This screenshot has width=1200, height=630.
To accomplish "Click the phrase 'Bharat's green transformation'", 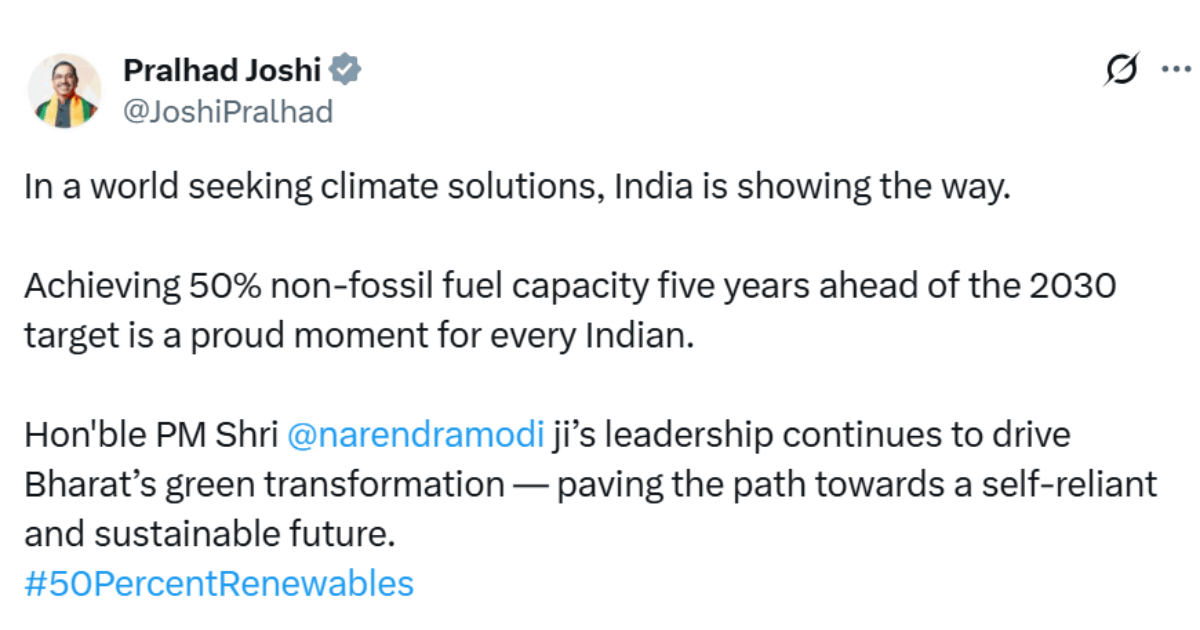I will (x=264, y=485).
